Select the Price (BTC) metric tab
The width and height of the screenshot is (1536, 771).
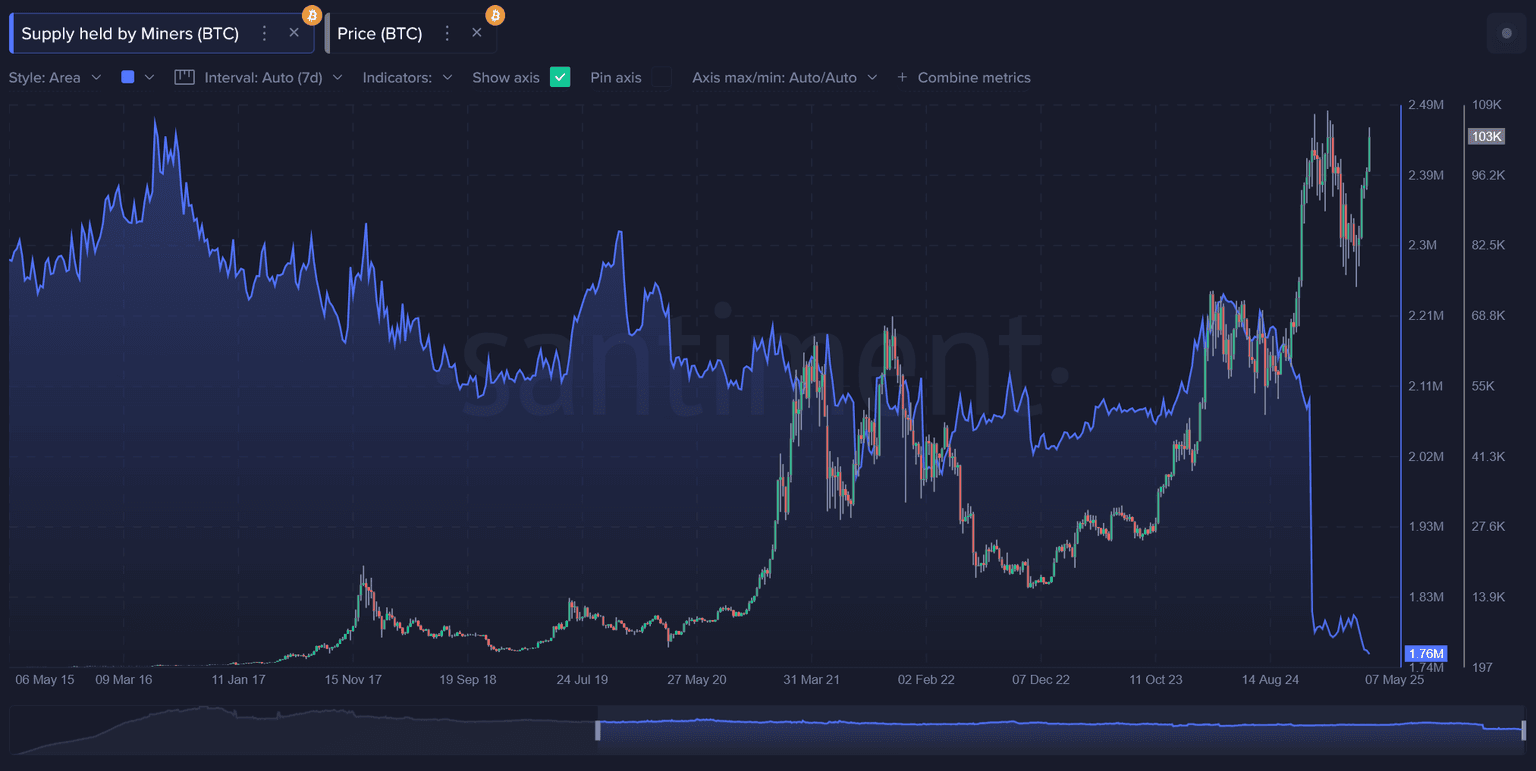click(380, 33)
